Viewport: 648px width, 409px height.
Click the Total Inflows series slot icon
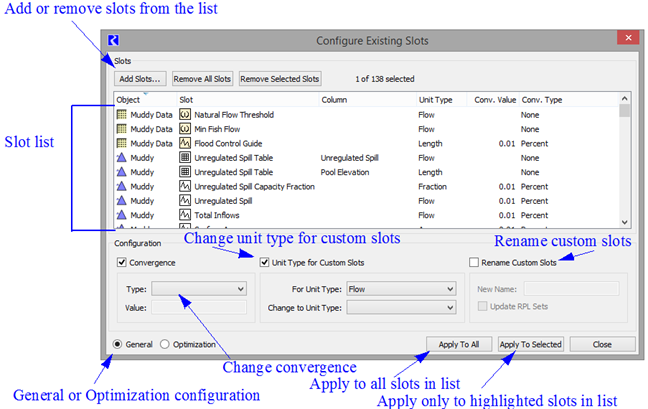tap(185, 215)
